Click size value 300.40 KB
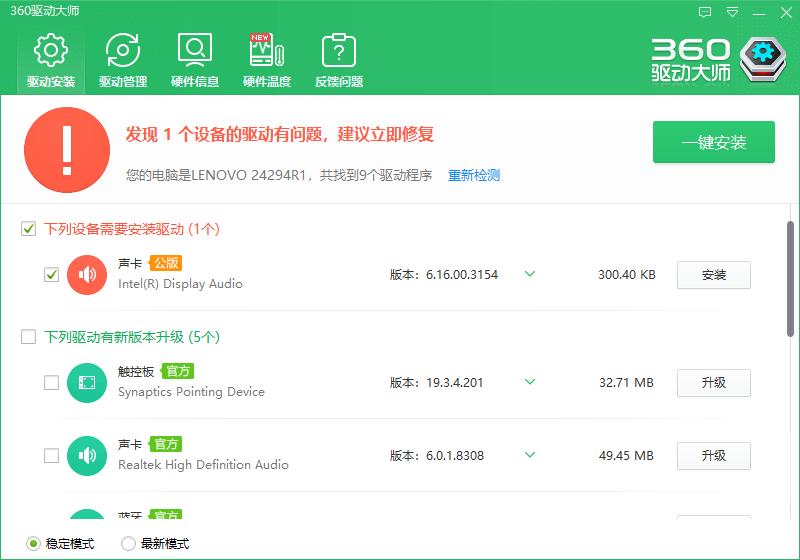Image resolution: width=800 pixels, height=560 pixels. click(627, 275)
